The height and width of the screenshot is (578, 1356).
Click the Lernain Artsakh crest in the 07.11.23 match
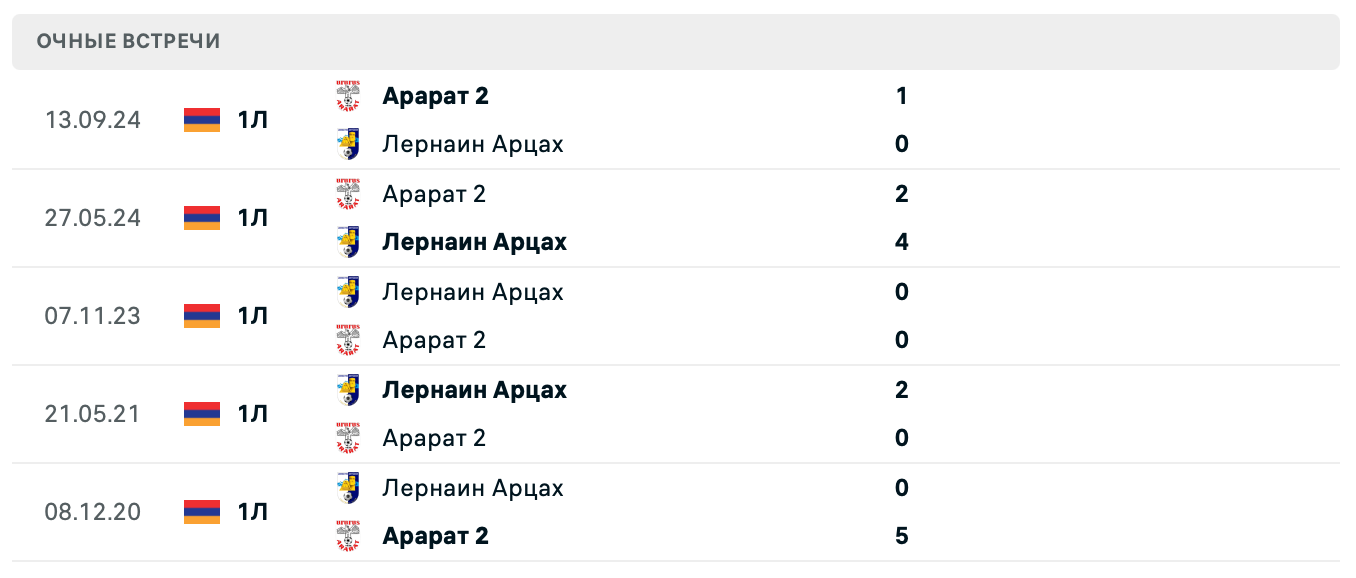(349, 291)
